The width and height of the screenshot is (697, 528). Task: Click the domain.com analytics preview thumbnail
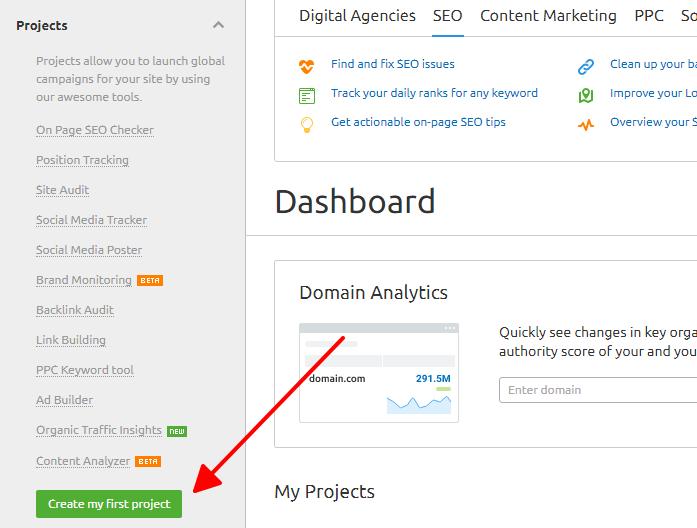coord(379,373)
